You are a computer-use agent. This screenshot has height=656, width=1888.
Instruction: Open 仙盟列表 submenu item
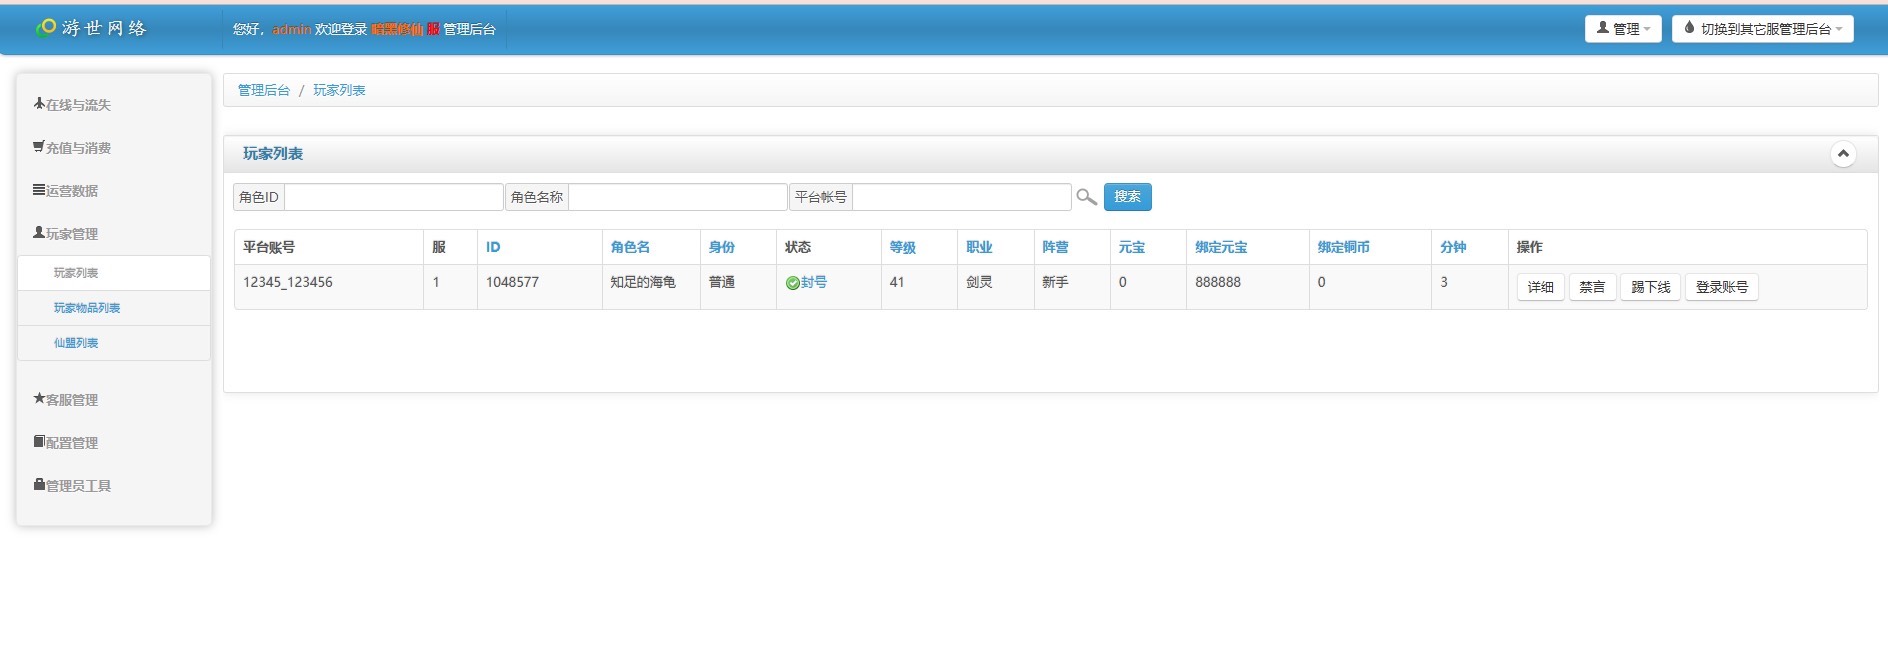[x=114, y=343]
